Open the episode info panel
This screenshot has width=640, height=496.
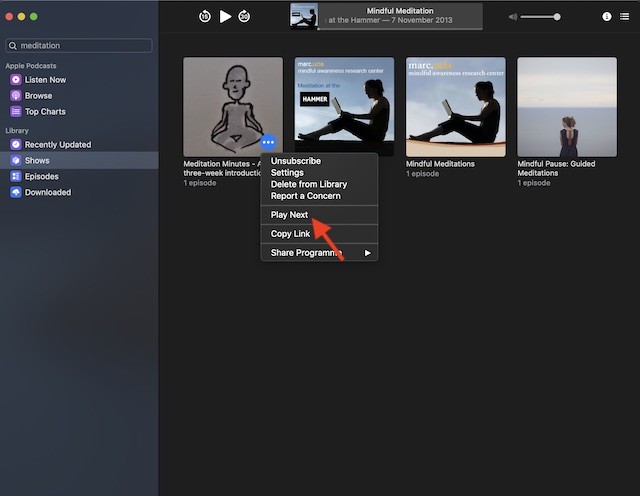pyautogui.click(x=607, y=16)
